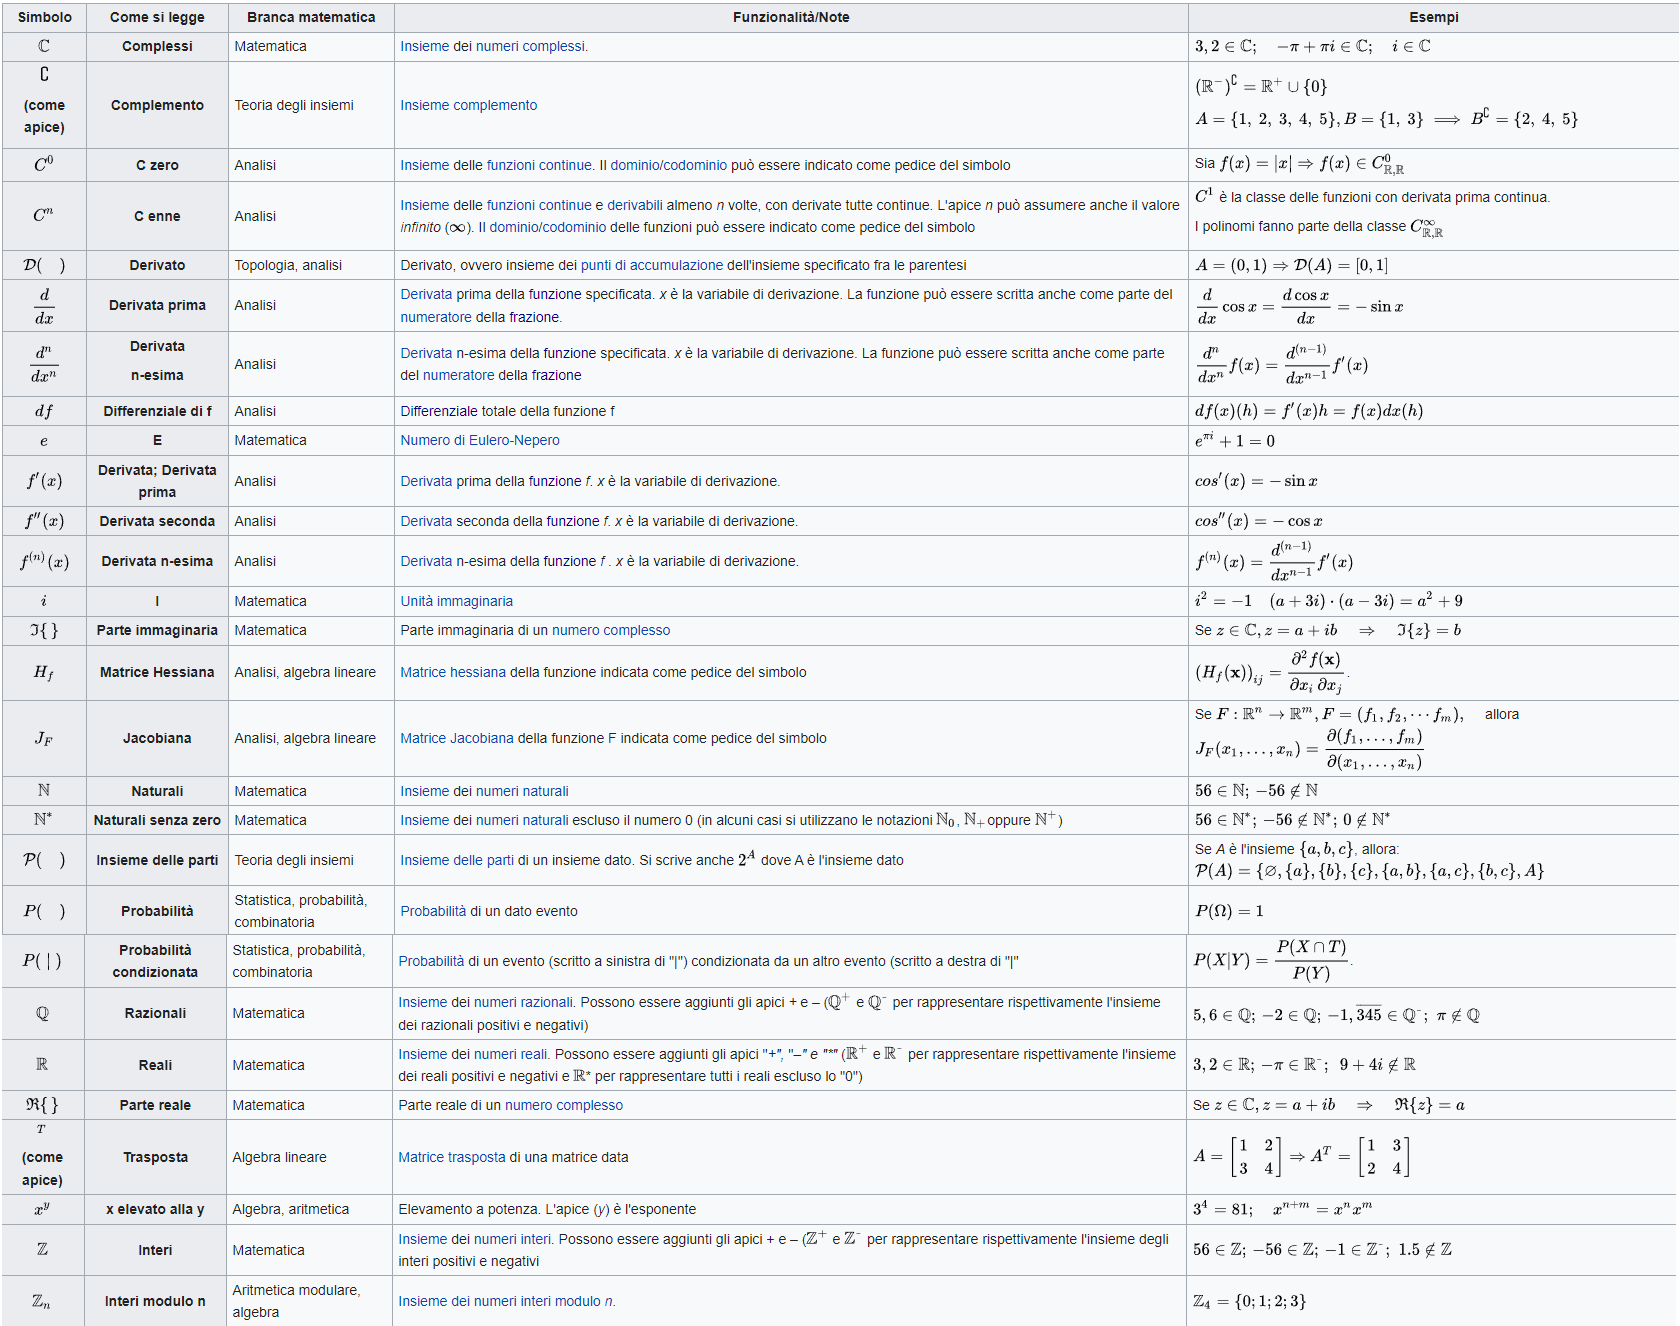
Task: Click the 'Algebra, aritmetica' cell
Action: (x=309, y=1209)
